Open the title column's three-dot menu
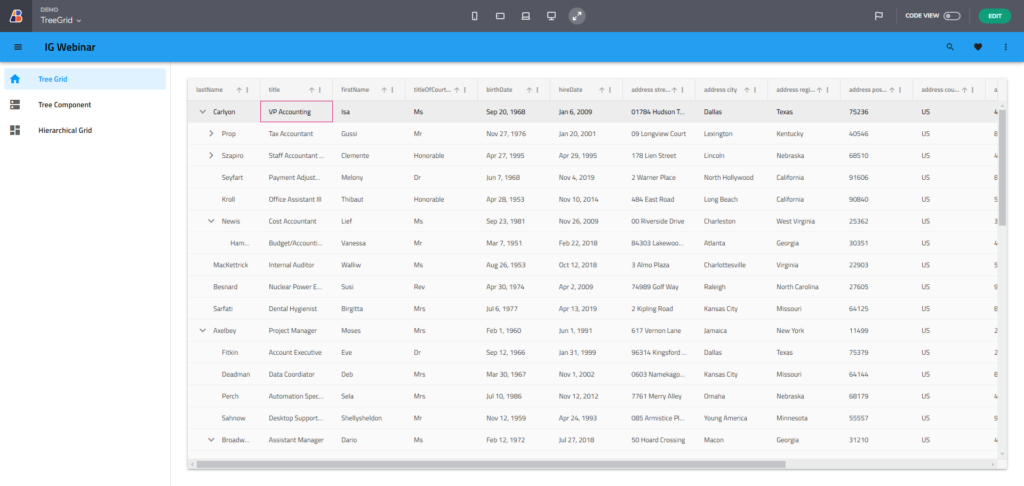 [x=322, y=90]
